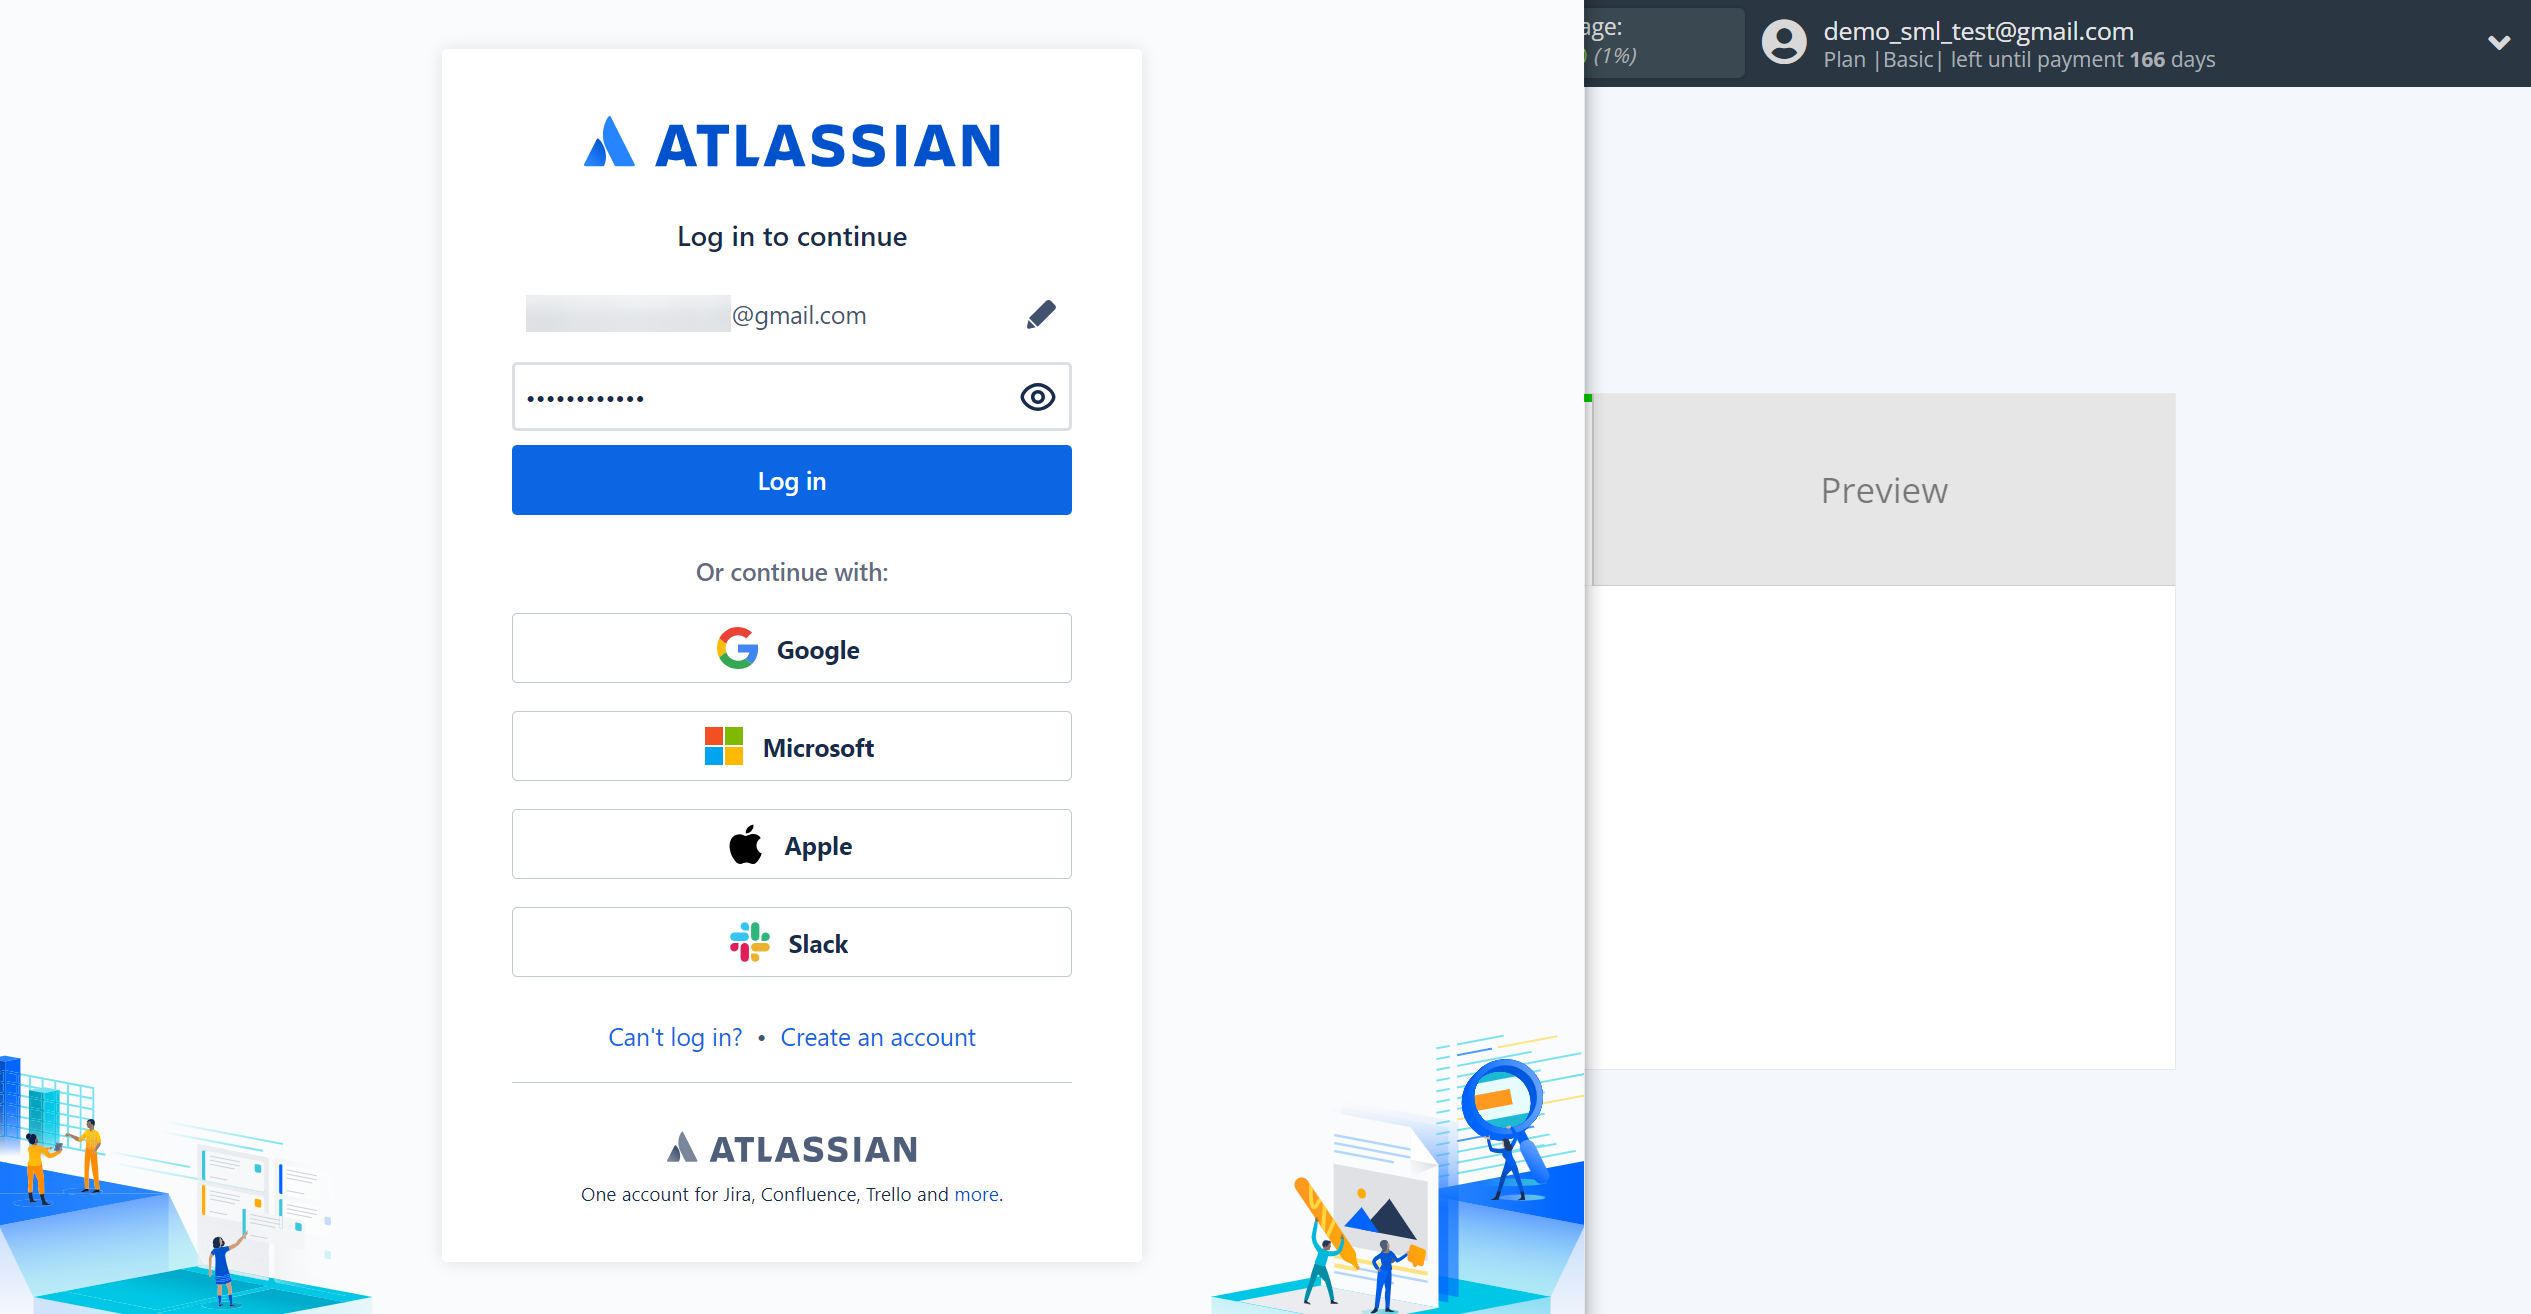
Task: Click Log in button to submit
Action: (x=792, y=480)
